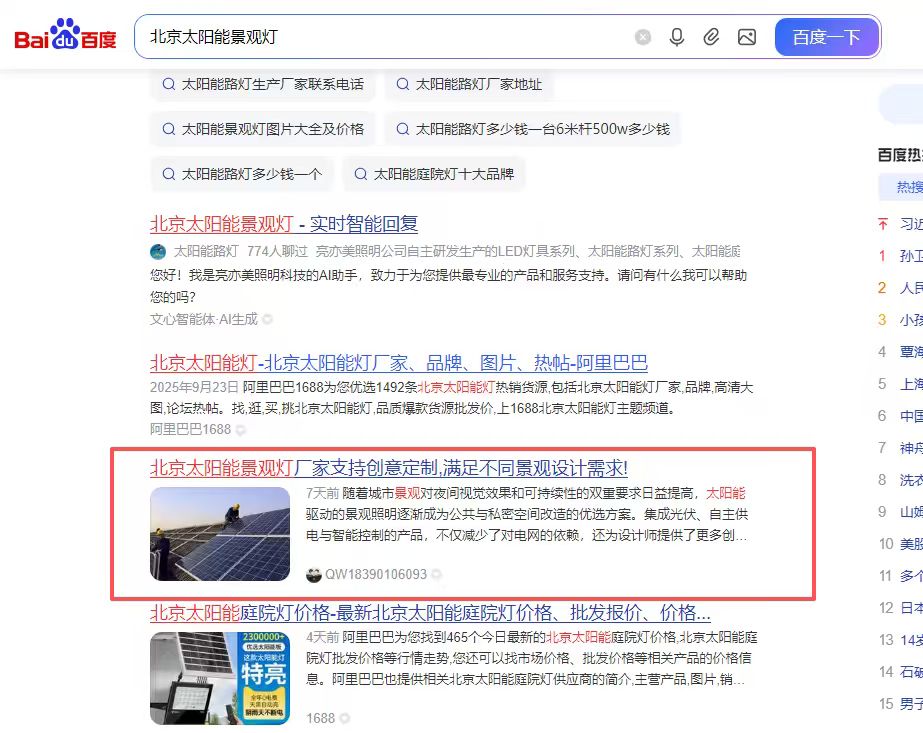Click the solar panel workers thumbnail

click(x=220, y=534)
